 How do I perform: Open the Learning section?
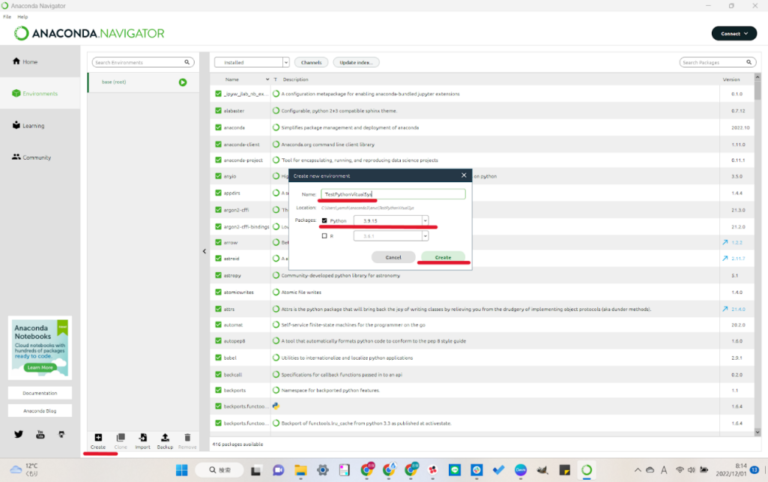tap(33, 125)
